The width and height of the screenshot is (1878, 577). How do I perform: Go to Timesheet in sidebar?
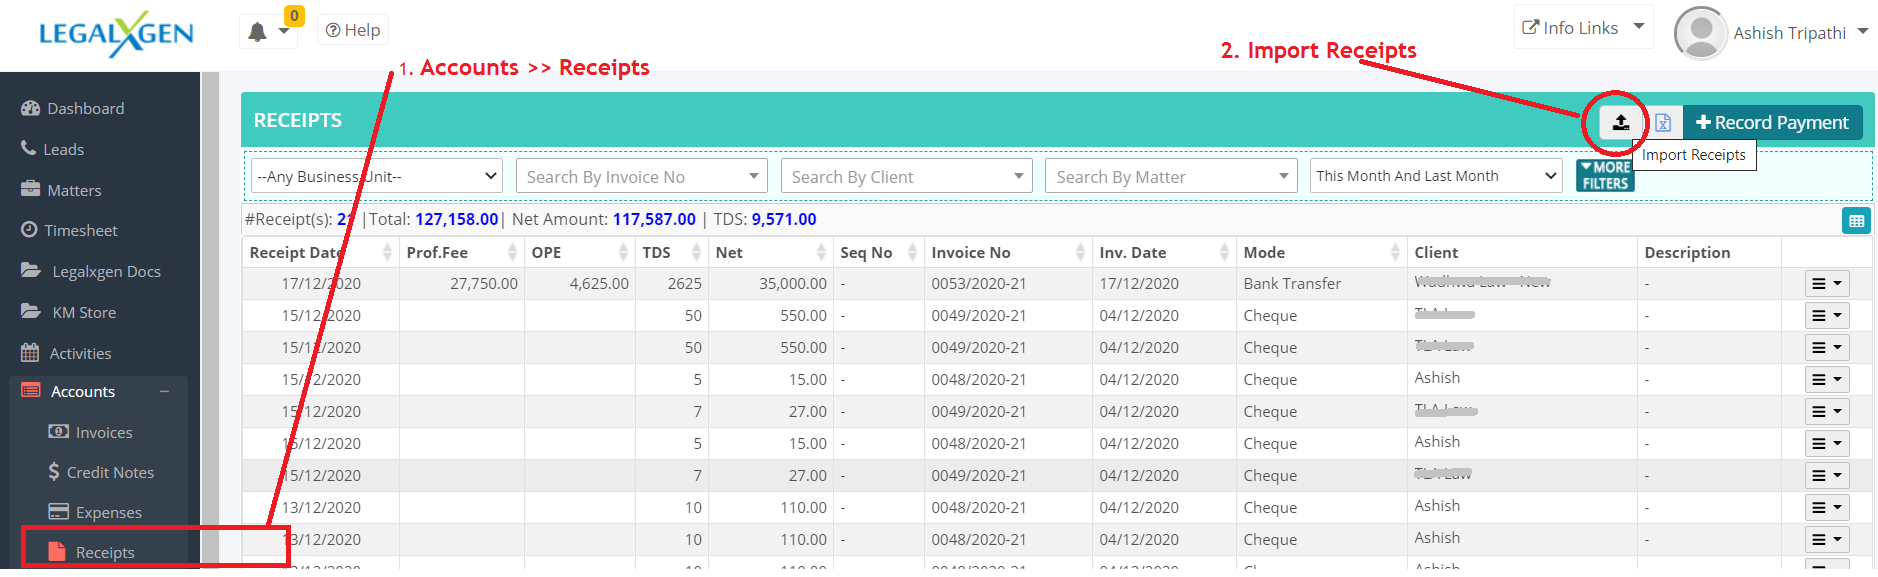tap(80, 230)
